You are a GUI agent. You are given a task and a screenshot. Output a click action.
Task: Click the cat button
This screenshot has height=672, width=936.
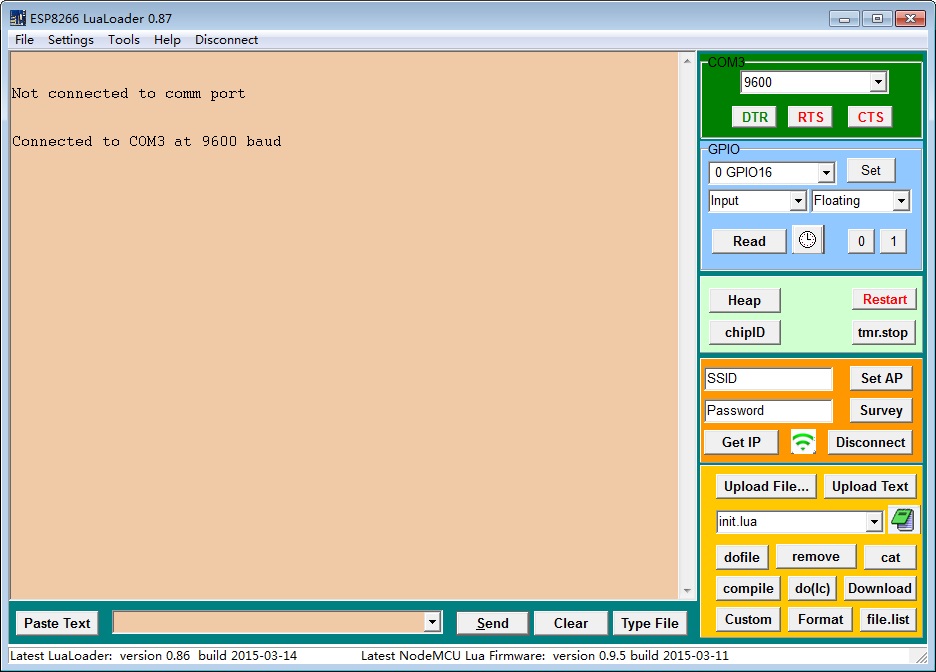coord(889,557)
